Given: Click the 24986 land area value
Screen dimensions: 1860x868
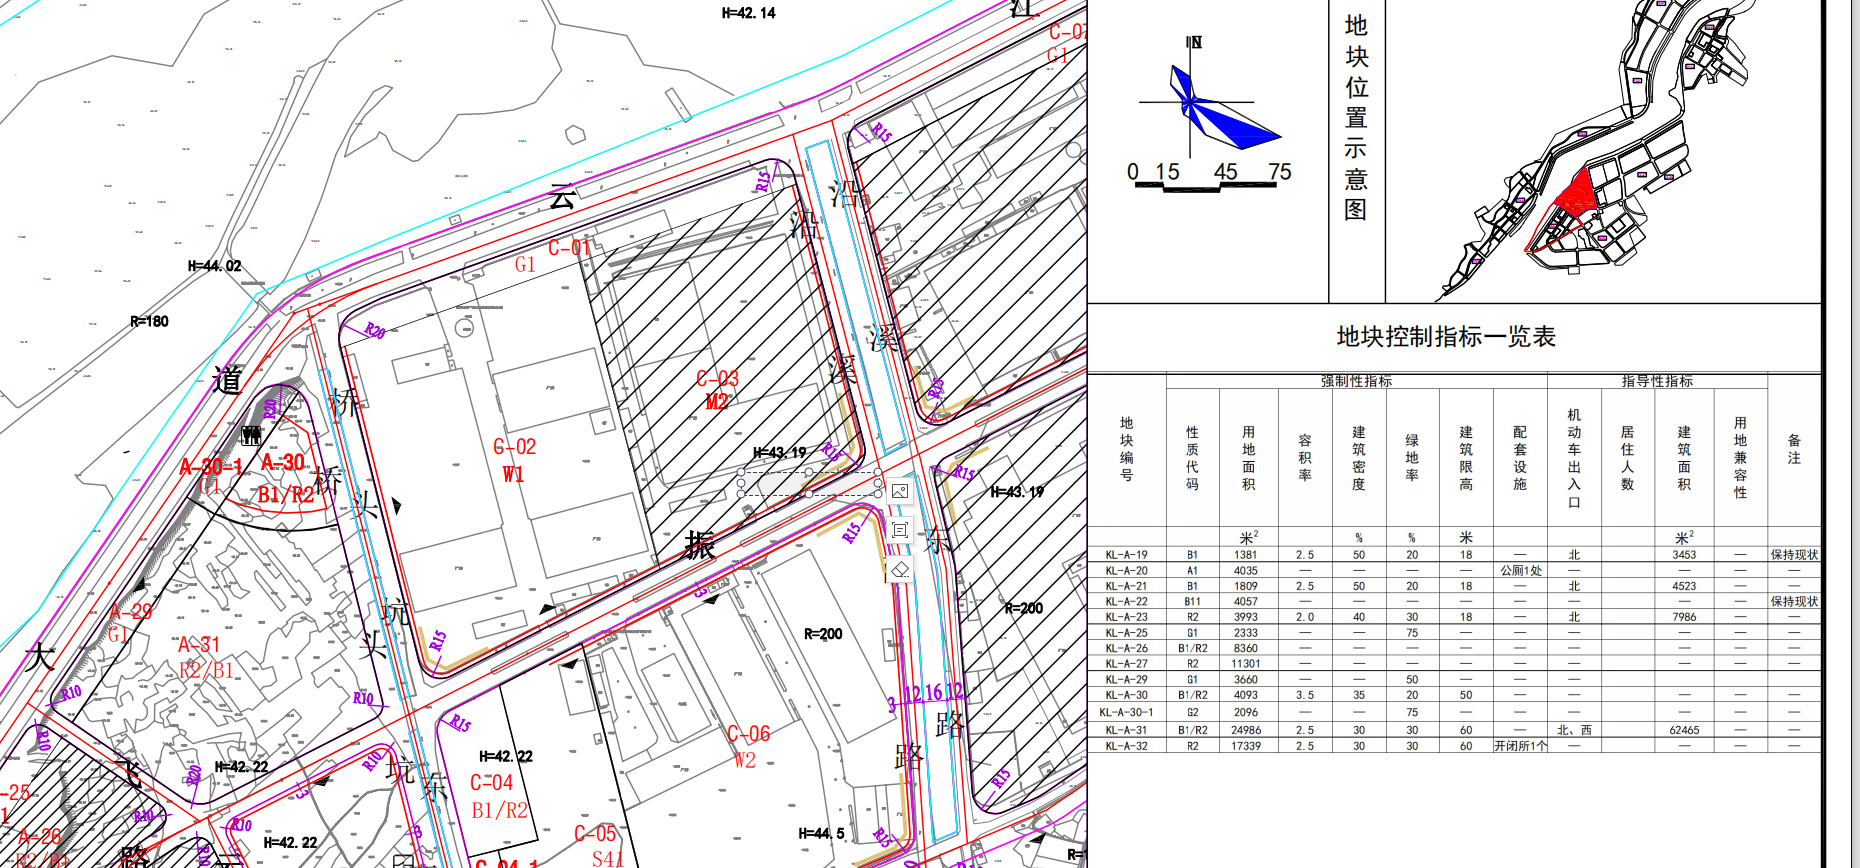Looking at the screenshot, I should coord(1246,730).
